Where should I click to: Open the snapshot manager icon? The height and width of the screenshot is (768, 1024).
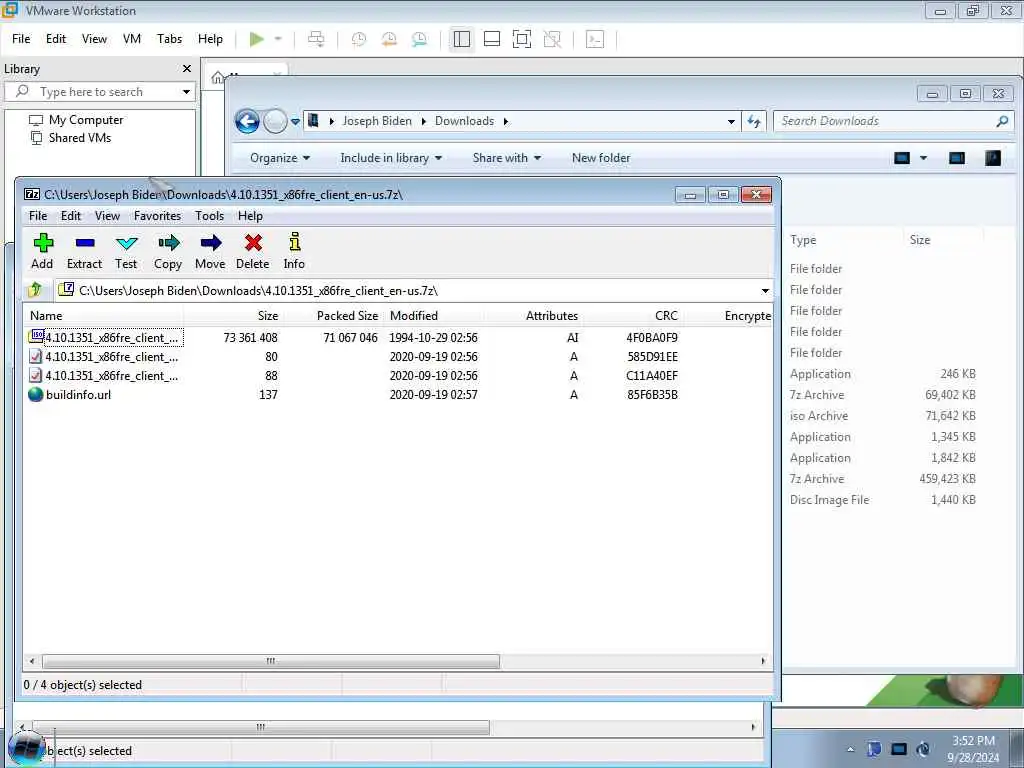coord(419,39)
